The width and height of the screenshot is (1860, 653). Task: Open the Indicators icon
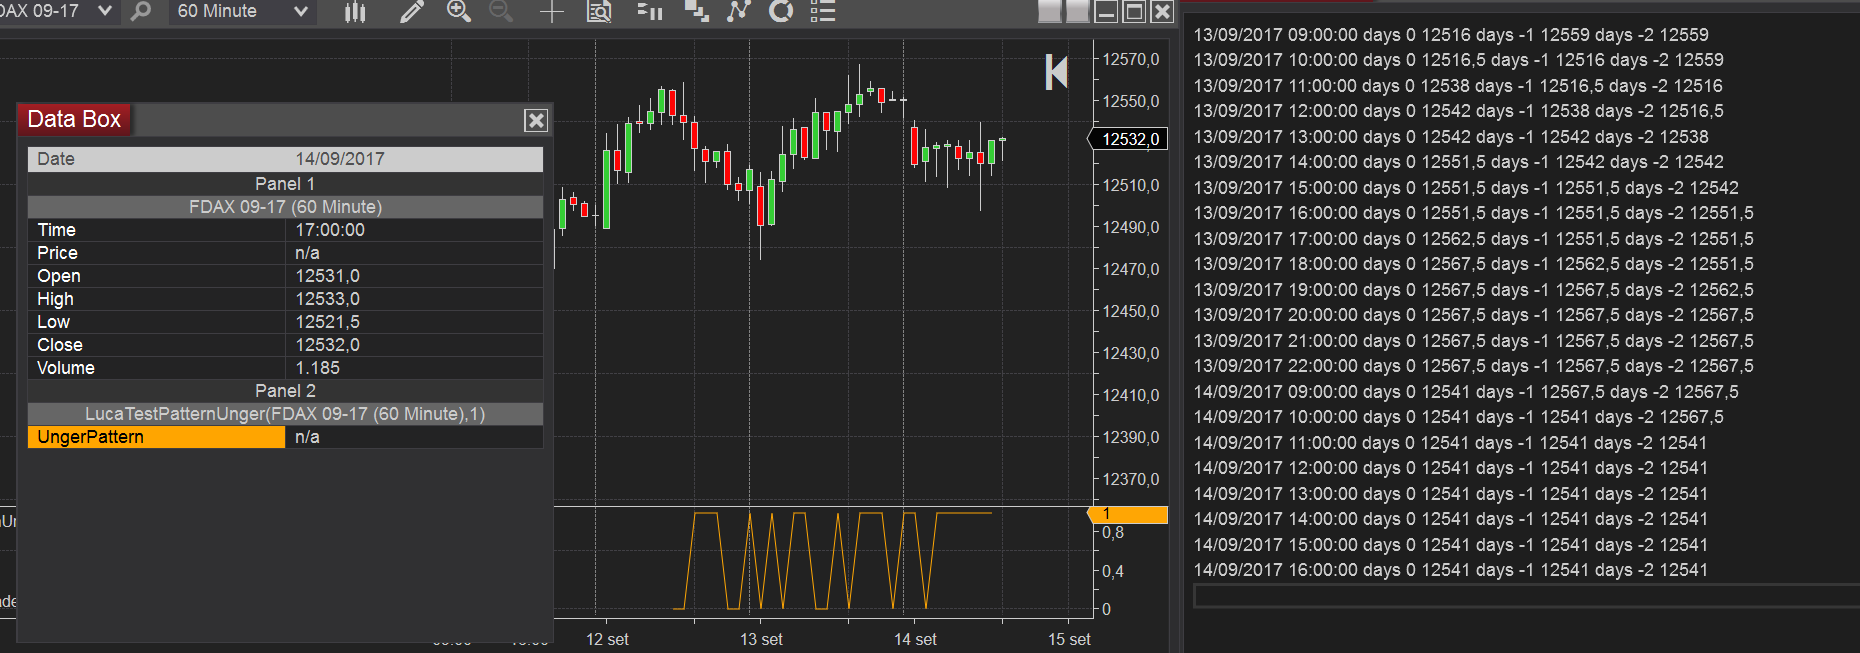[738, 11]
